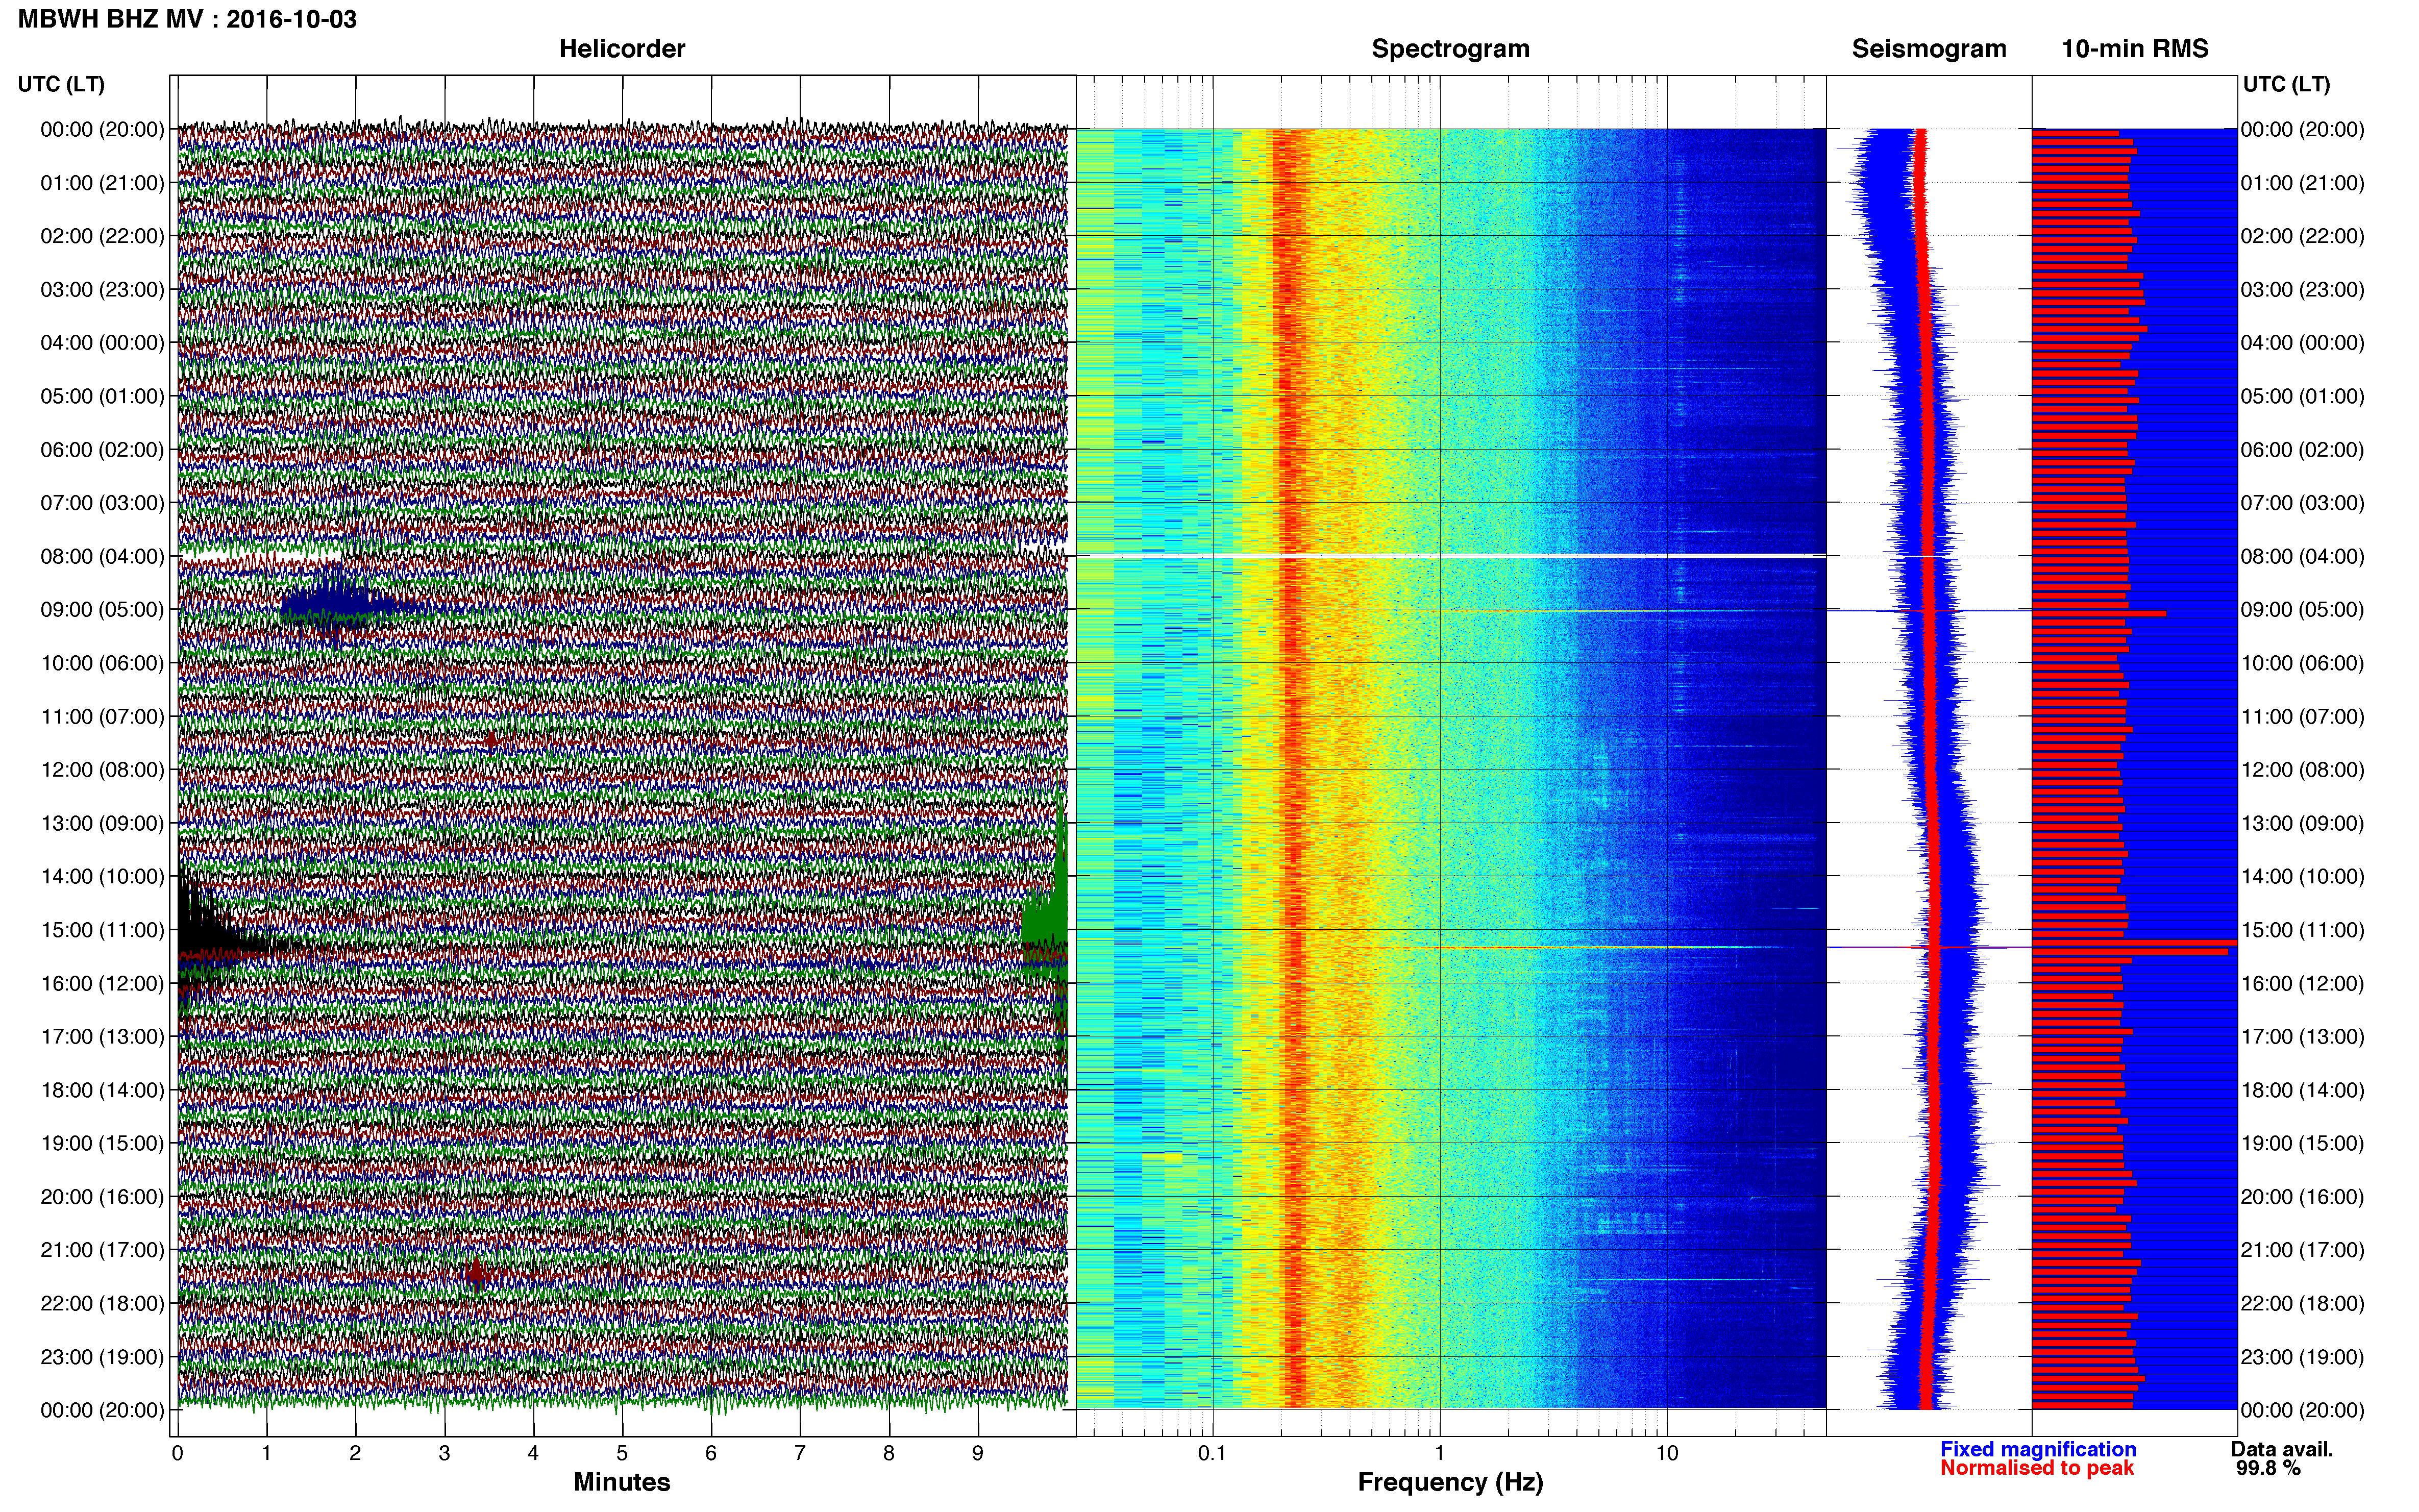Click the left 'UTC (LT)' axis label
This screenshot has width=2419, height=1512.
[x=61, y=84]
